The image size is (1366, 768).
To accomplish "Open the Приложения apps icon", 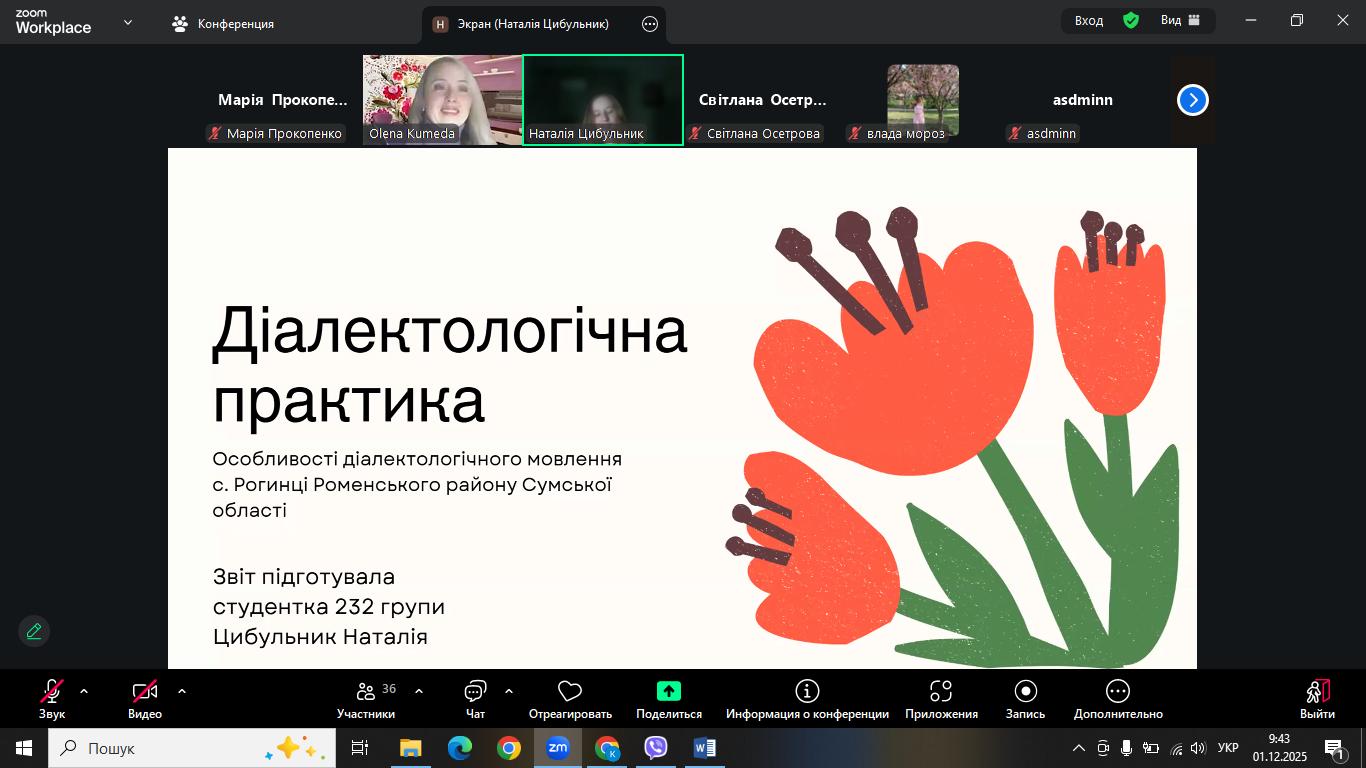I will coord(941,691).
